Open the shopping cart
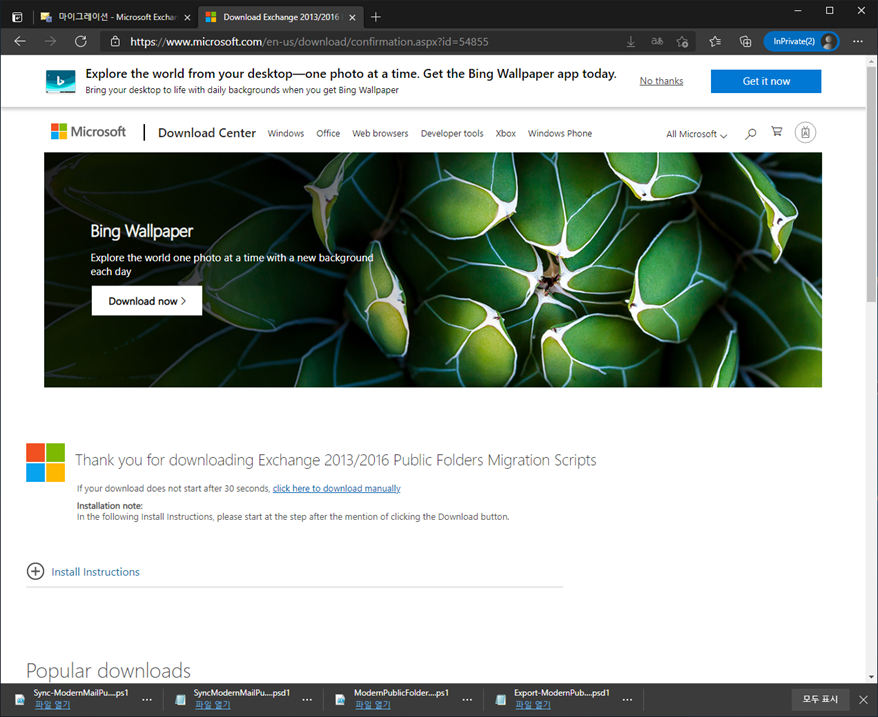 (x=777, y=132)
